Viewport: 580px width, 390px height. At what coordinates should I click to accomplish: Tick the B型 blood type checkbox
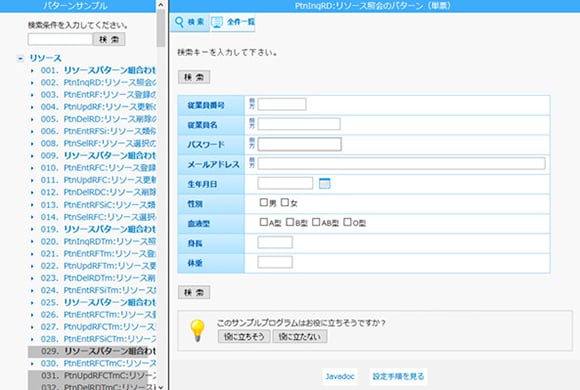point(290,222)
